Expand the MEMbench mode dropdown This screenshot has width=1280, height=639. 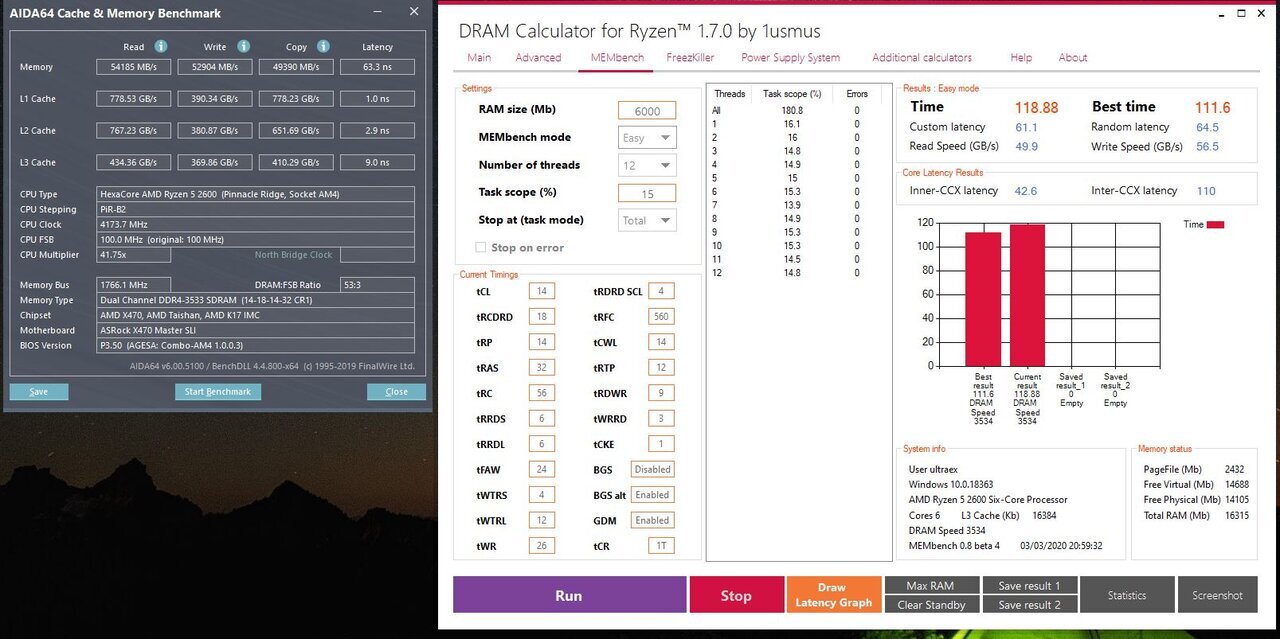(x=647, y=138)
